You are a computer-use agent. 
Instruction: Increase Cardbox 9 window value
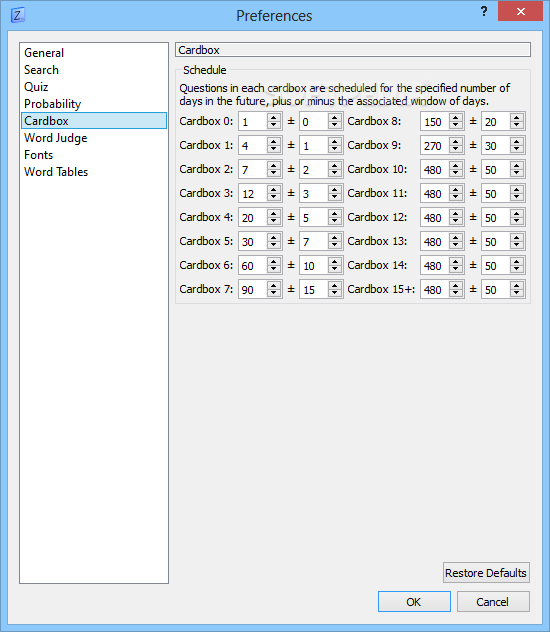[517, 141]
